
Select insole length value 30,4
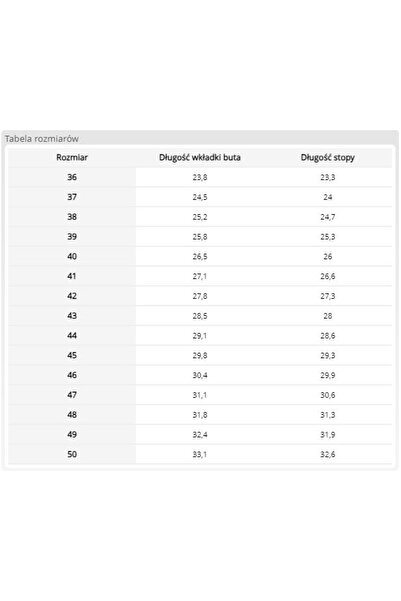coord(200,375)
